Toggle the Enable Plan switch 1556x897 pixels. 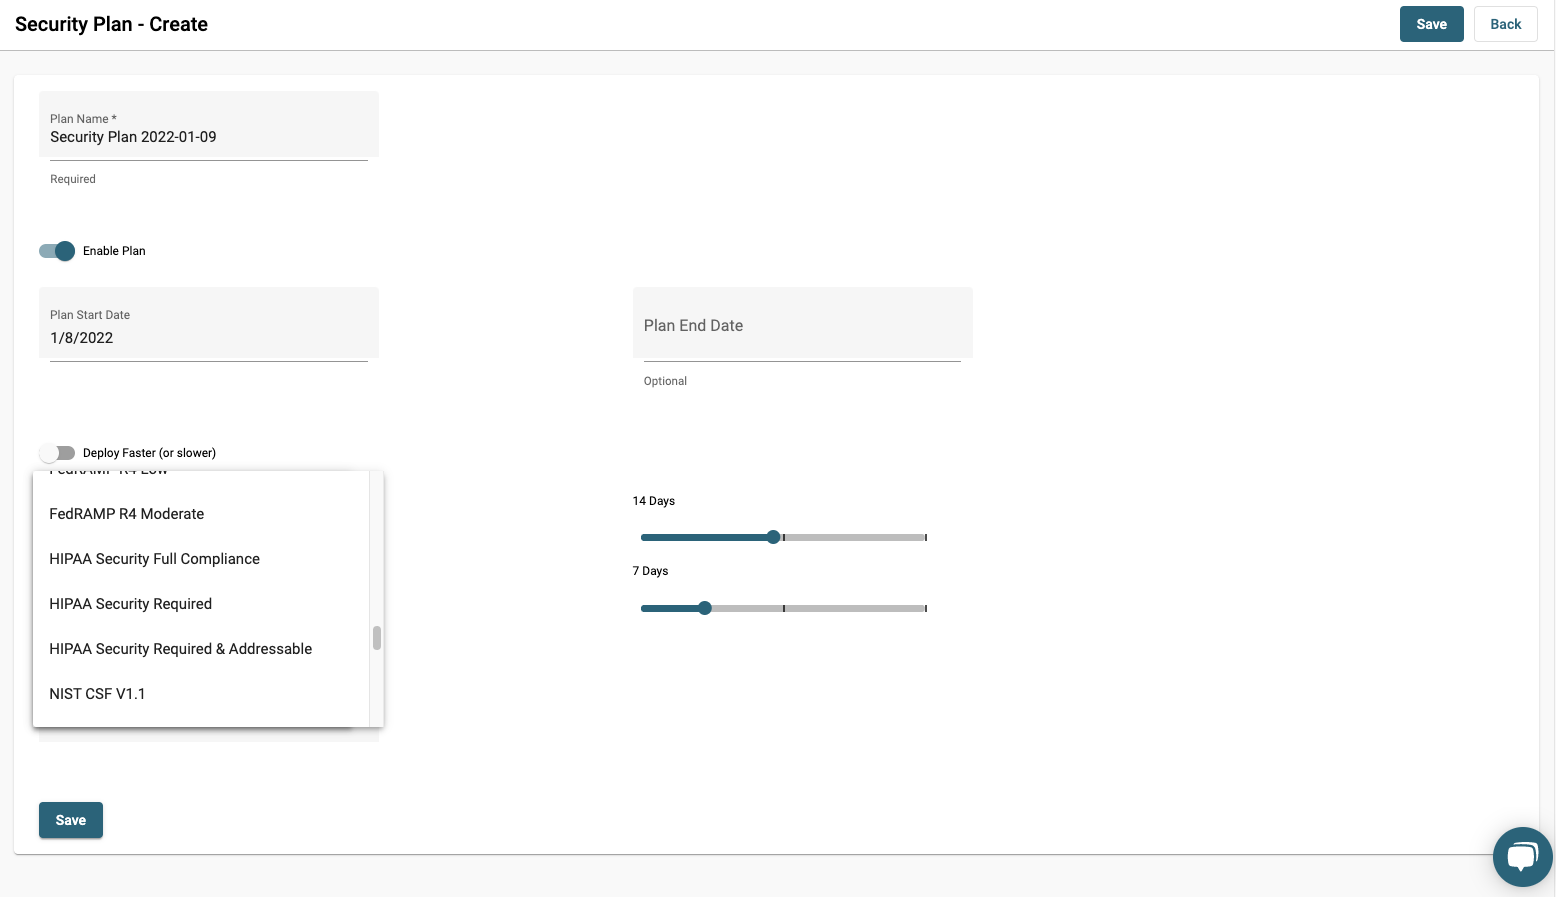(57, 251)
